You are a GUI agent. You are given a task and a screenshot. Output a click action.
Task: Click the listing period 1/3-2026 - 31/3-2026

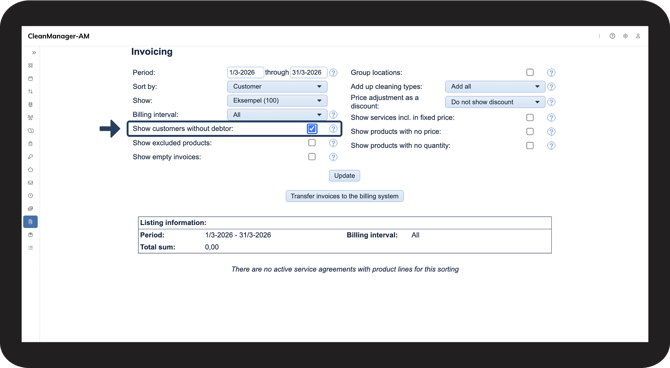coord(238,235)
